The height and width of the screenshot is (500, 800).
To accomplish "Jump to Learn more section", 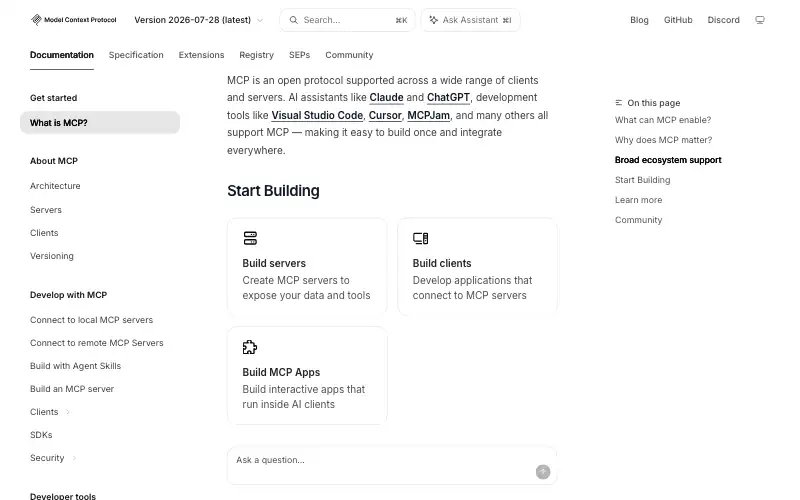I will pos(638,200).
